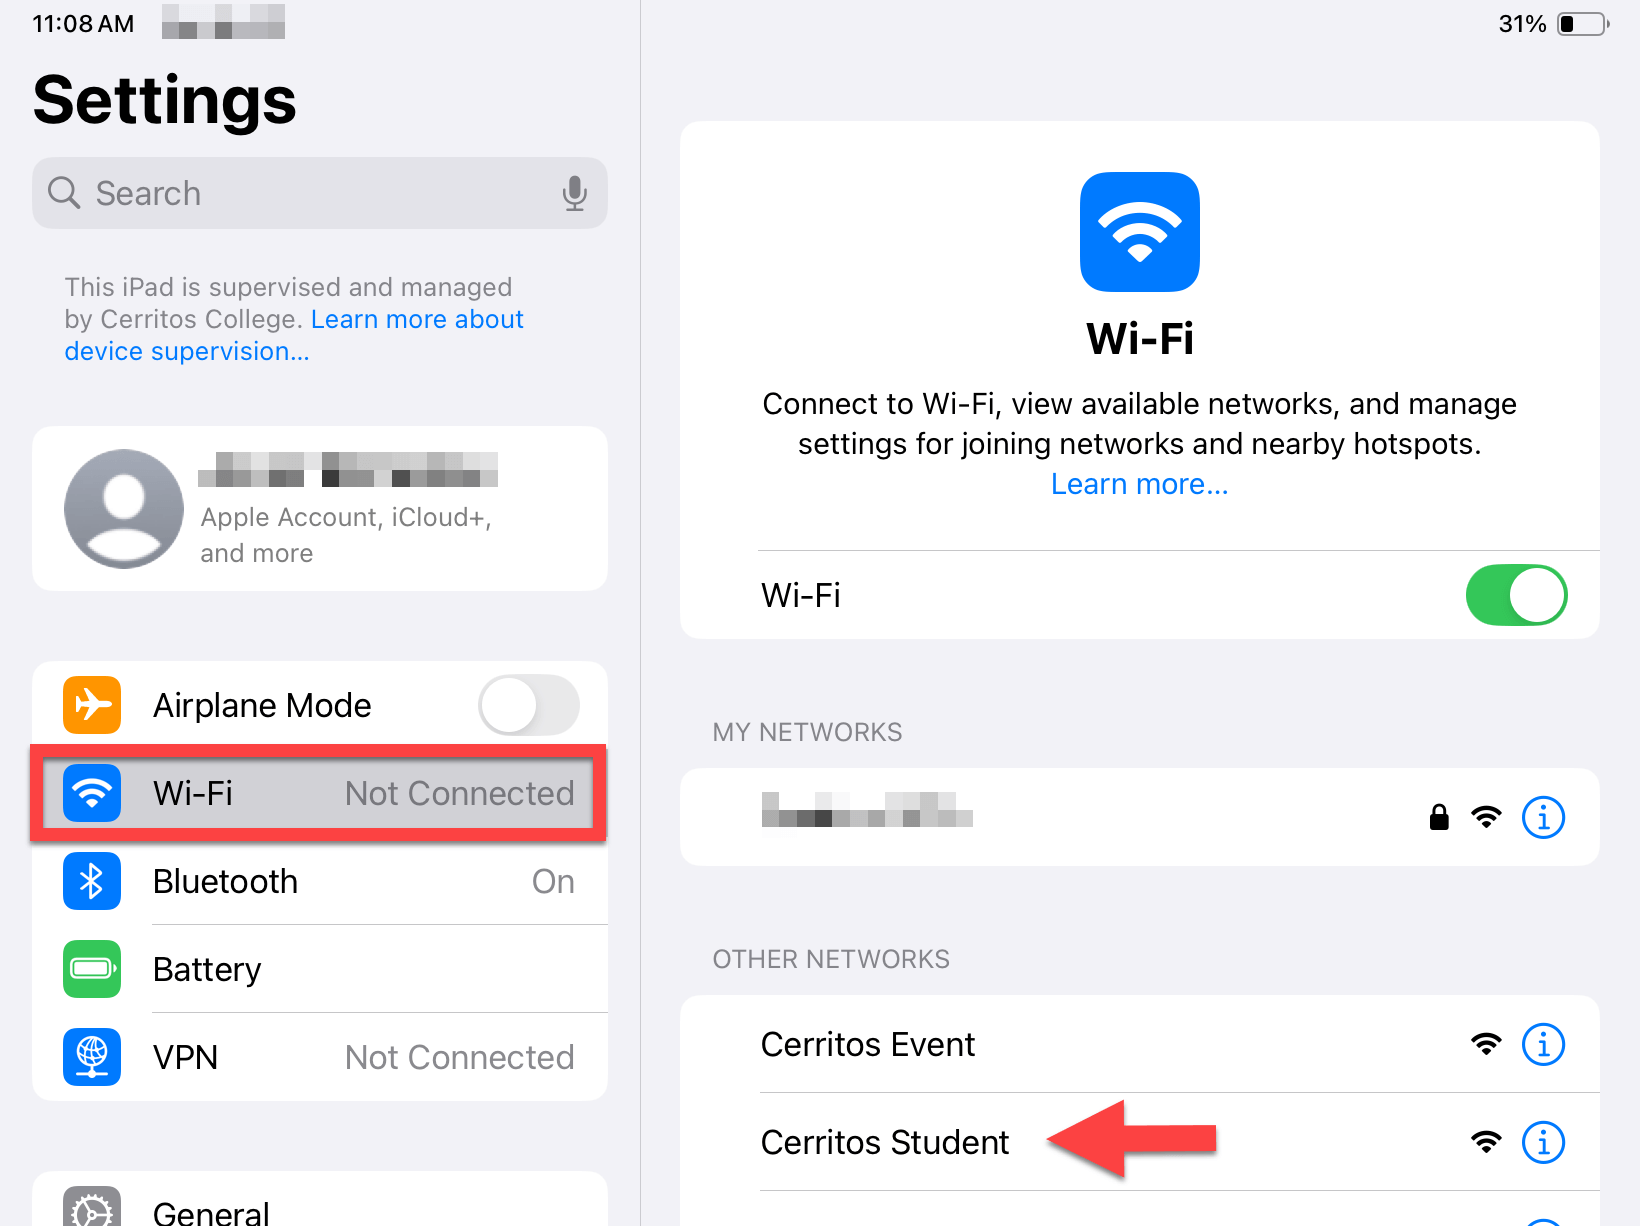Open info for the Cerritos Student network
The height and width of the screenshot is (1226, 1640).
(1543, 1143)
